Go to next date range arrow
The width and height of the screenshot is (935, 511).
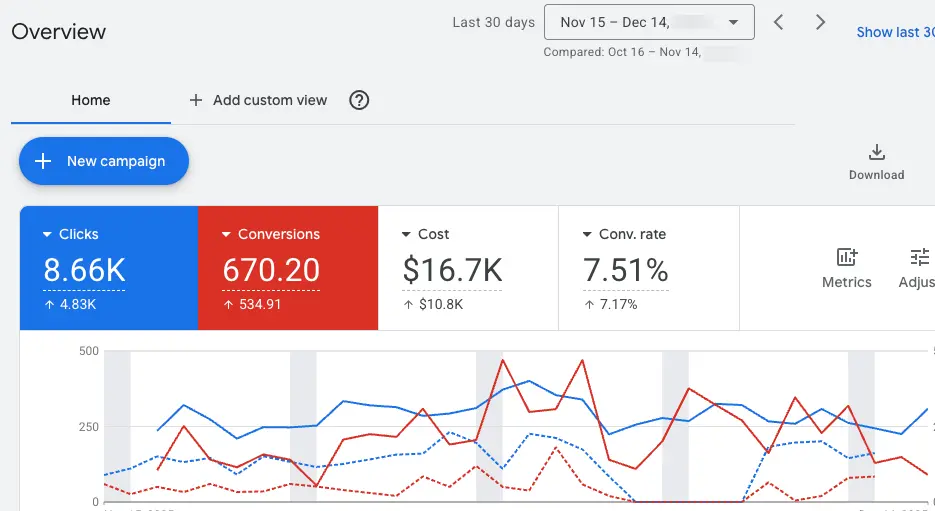(x=821, y=23)
